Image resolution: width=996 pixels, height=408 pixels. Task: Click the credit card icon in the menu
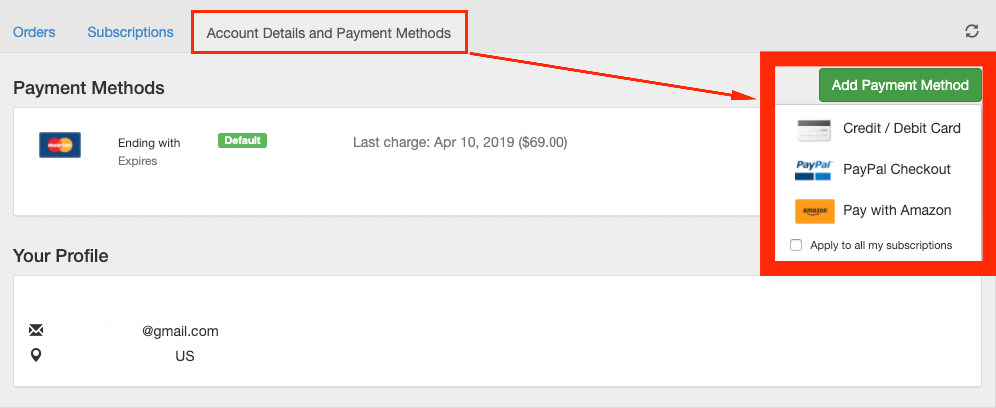point(813,129)
